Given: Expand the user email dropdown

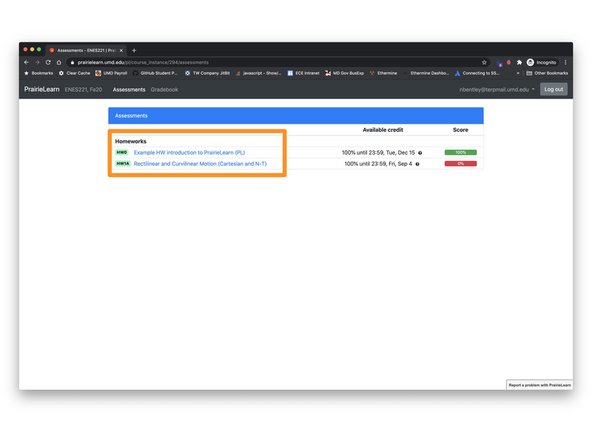Looking at the screenshot, I should click(x=497, y=89).
